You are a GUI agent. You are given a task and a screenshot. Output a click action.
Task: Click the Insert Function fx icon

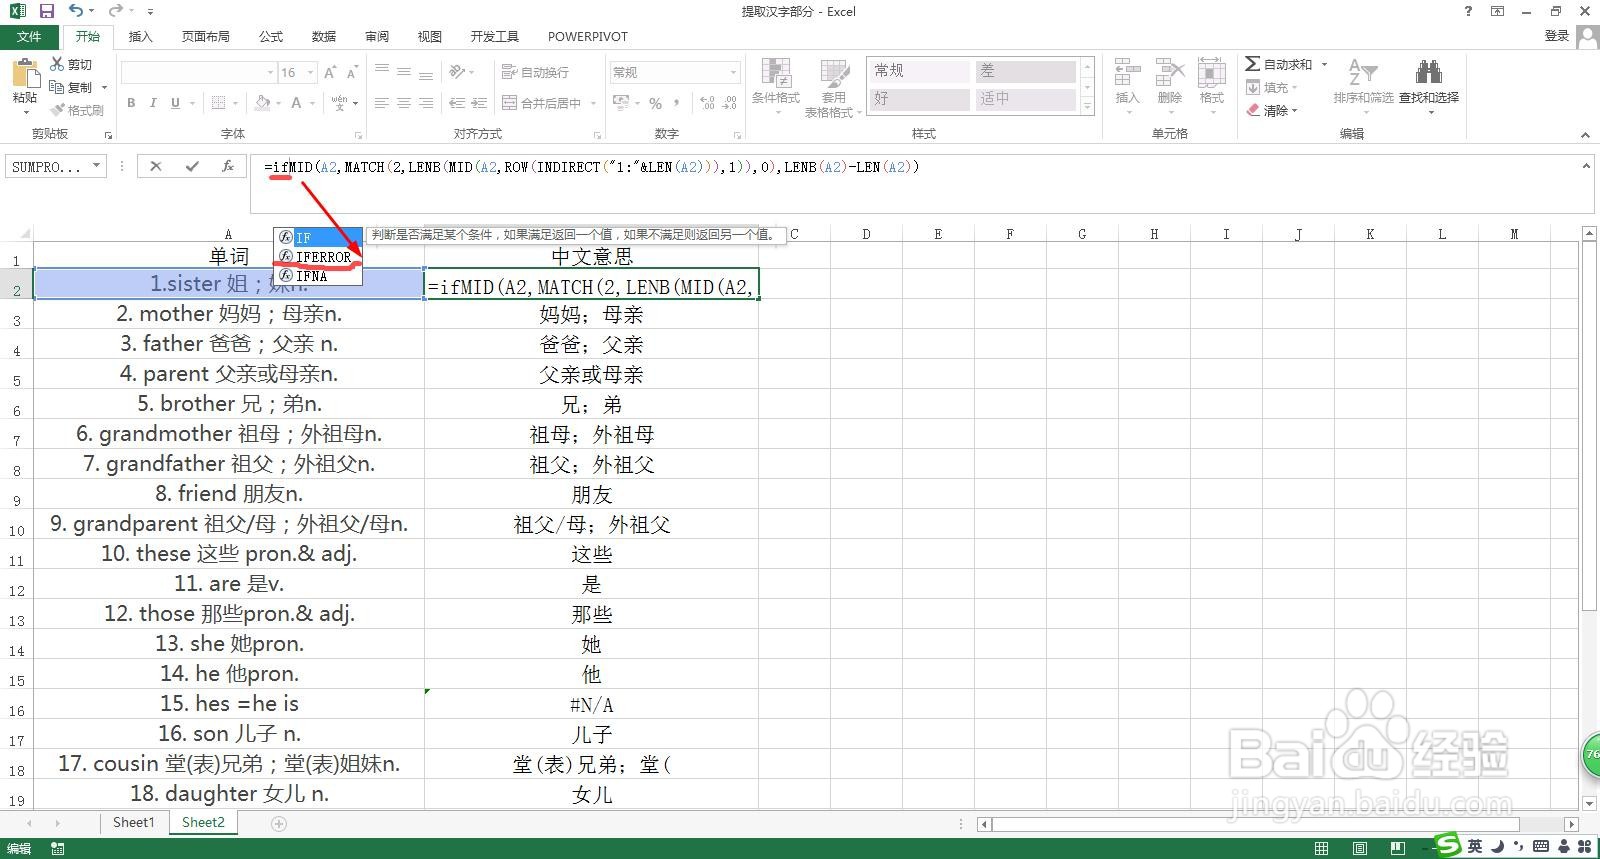228,167
